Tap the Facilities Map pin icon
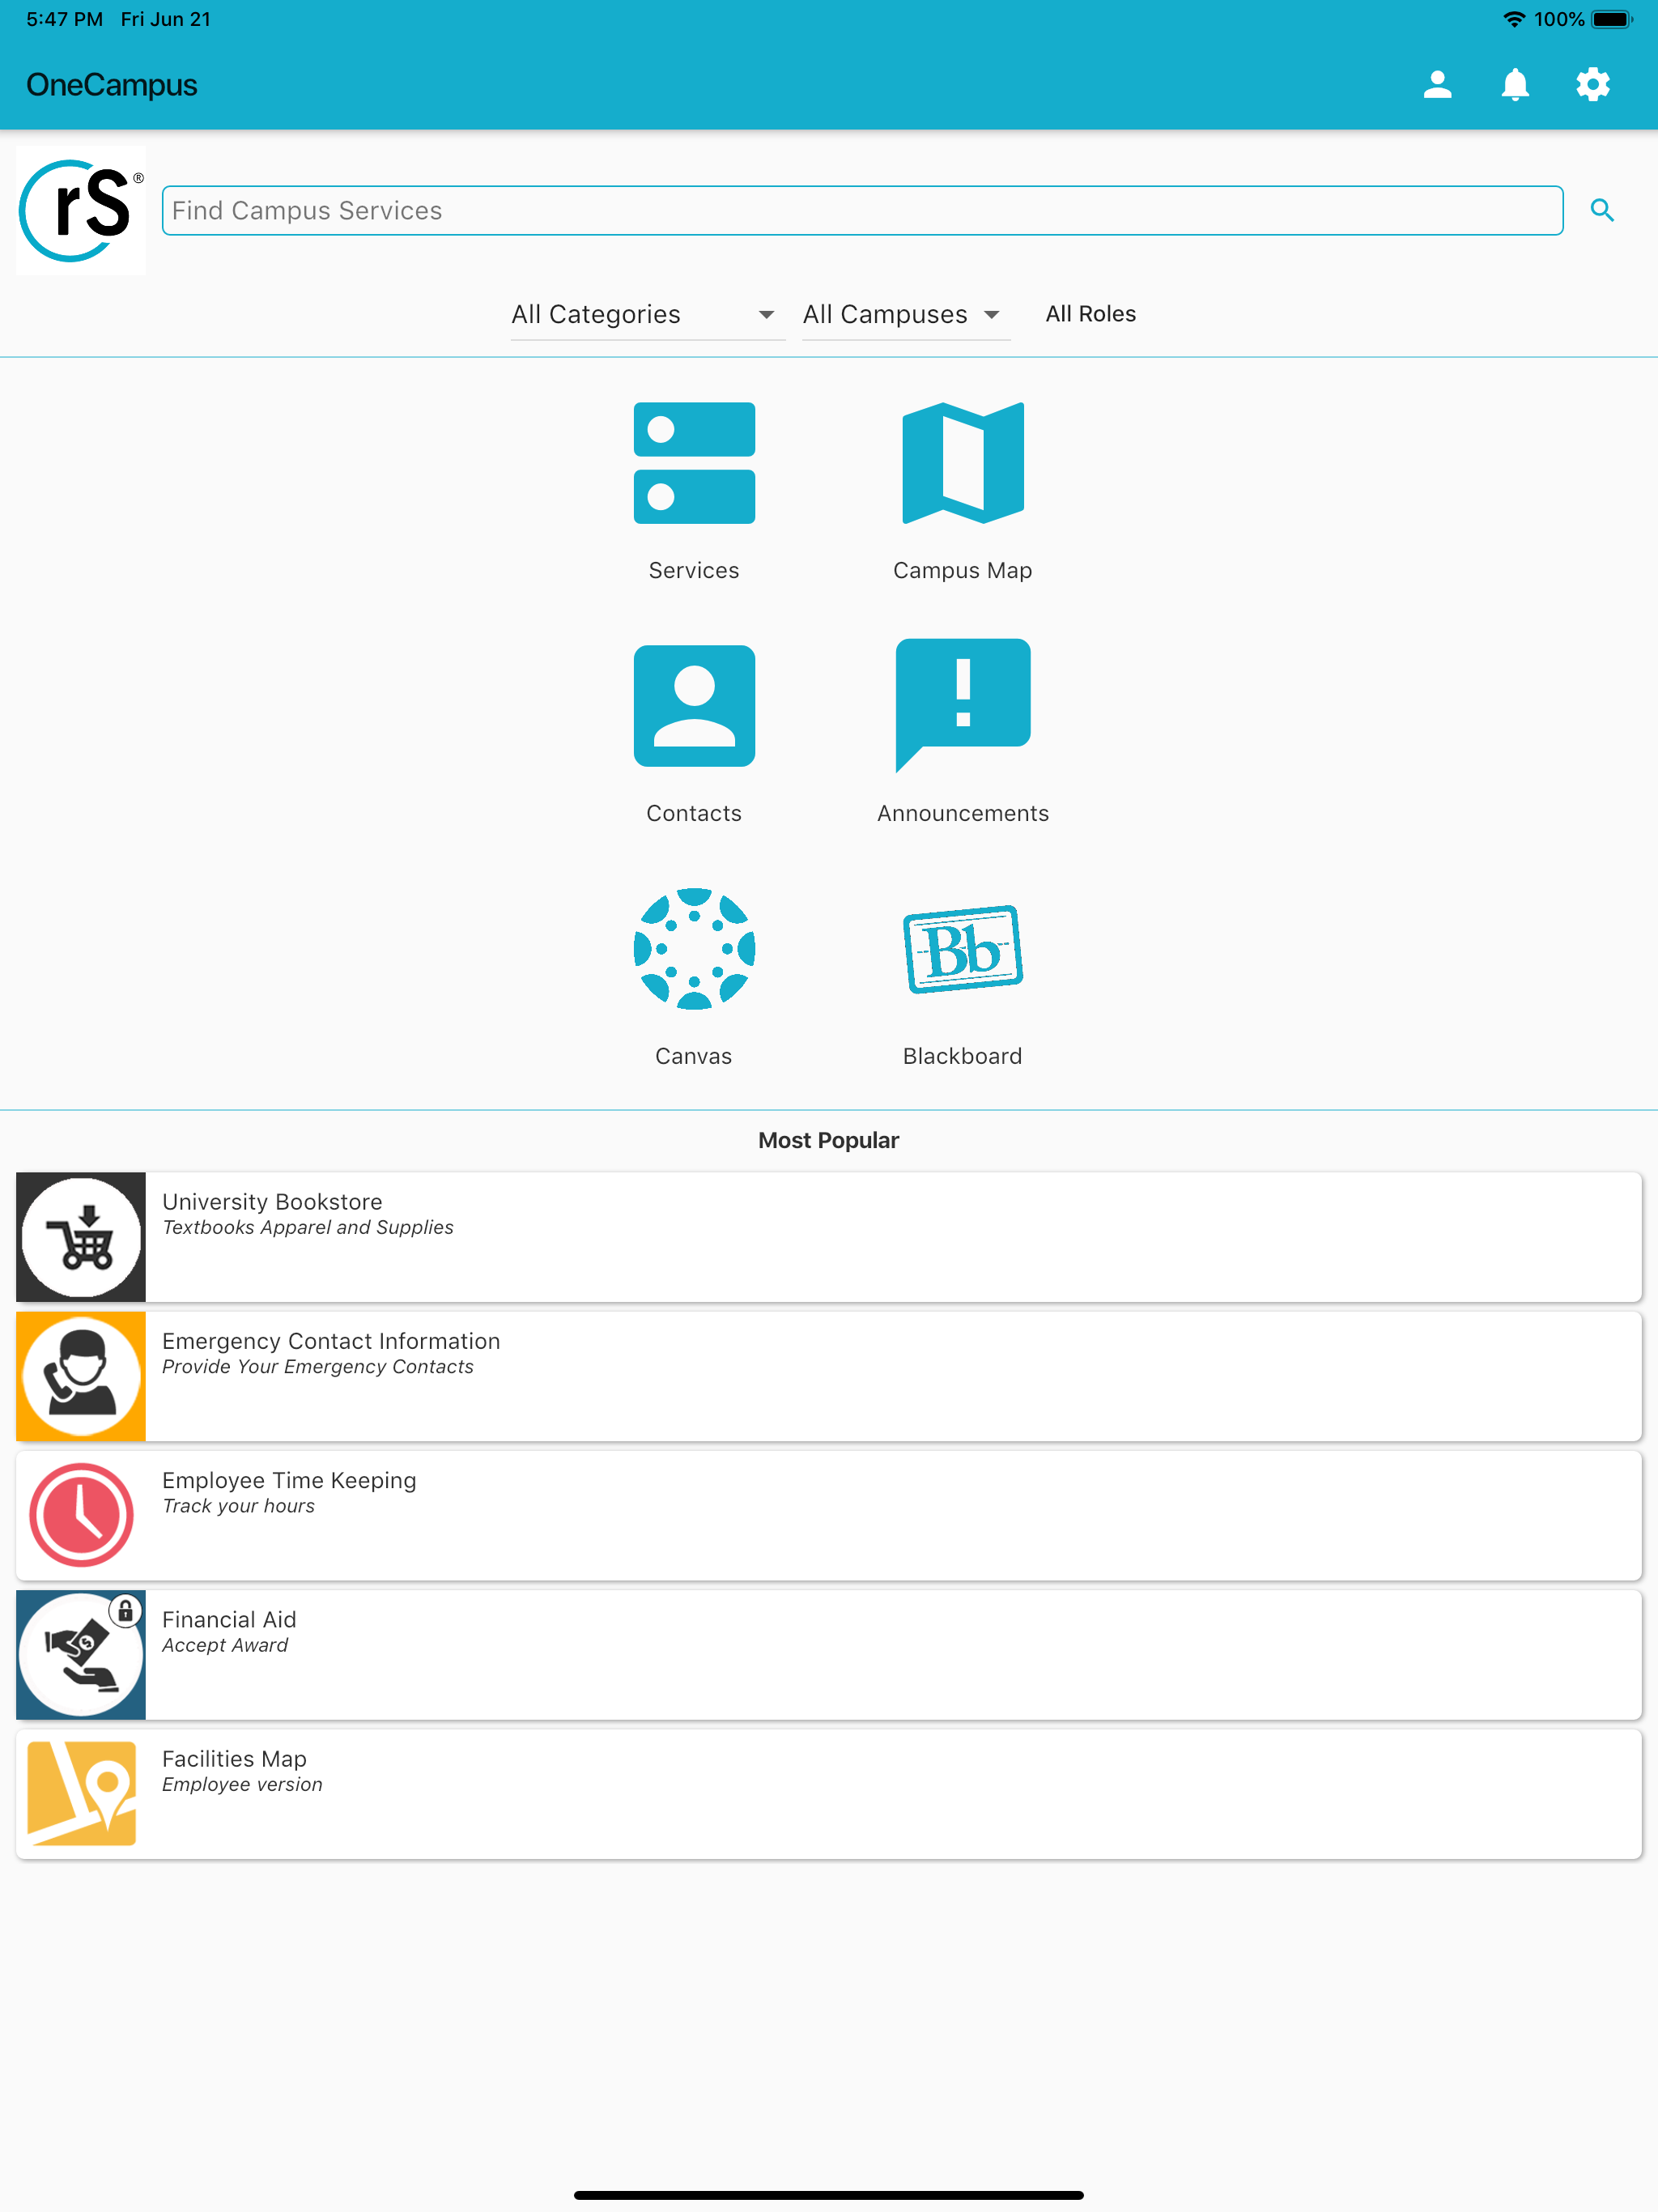 pyautogui.click(x=81, y=1794)
